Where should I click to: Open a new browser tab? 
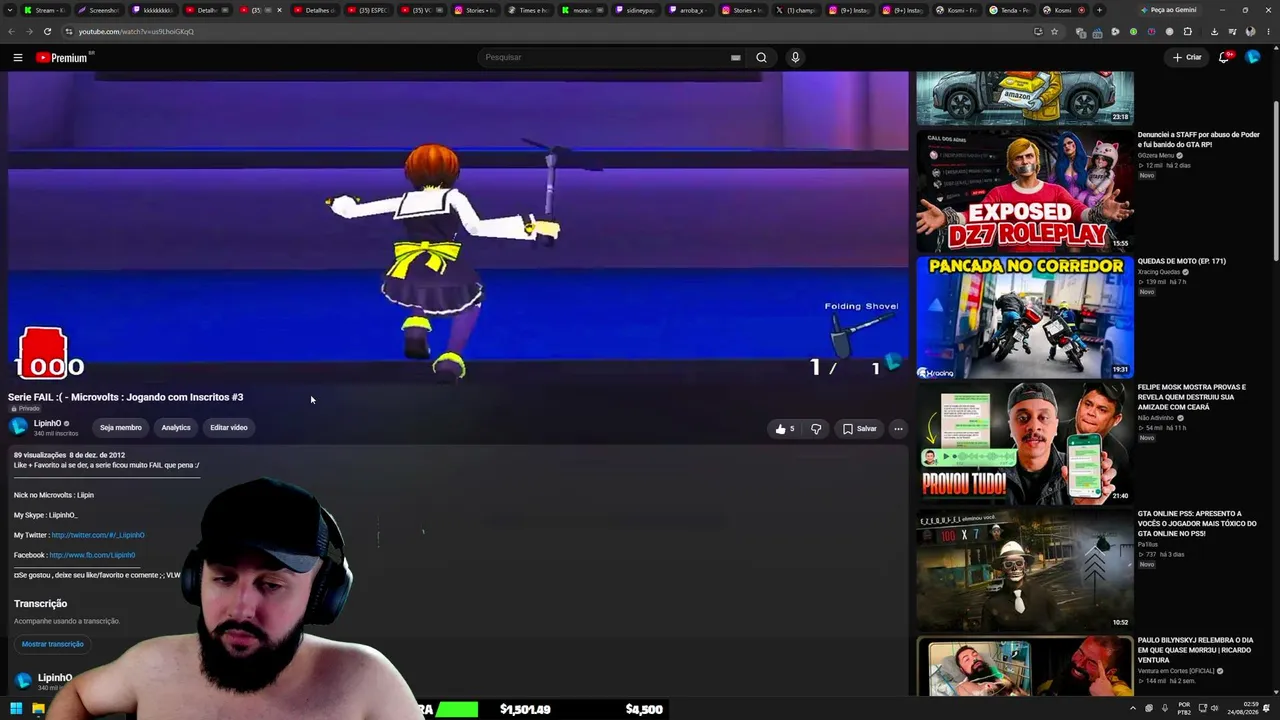pyautogui.click(x=1099, y=10)
